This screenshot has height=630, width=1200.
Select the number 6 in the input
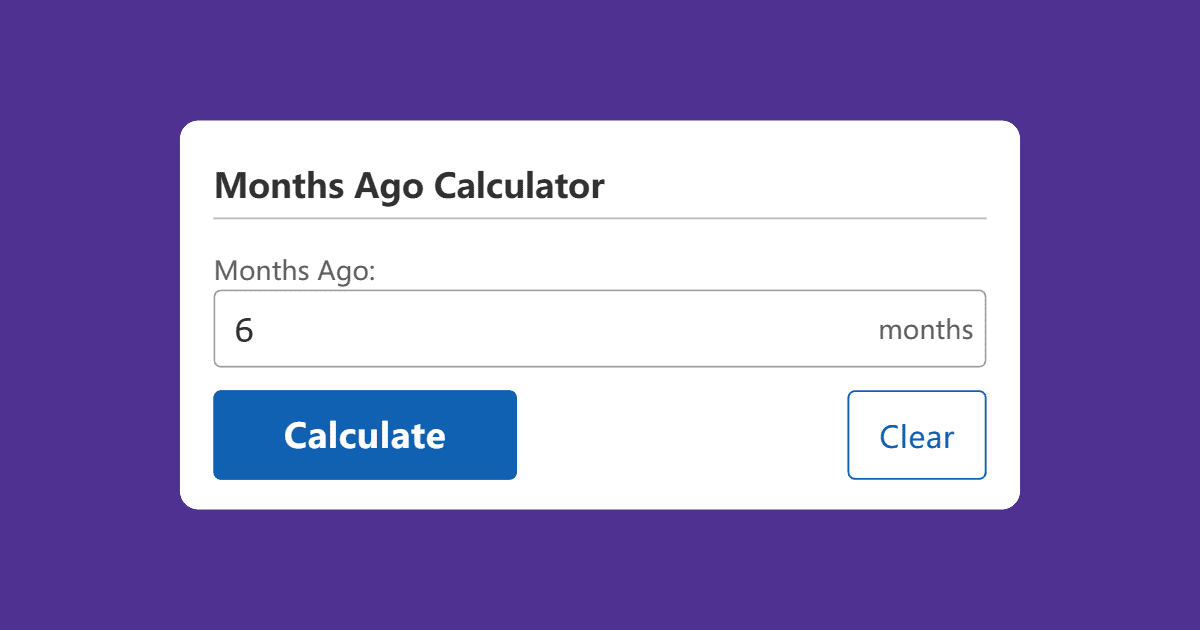tap(245, 329)
